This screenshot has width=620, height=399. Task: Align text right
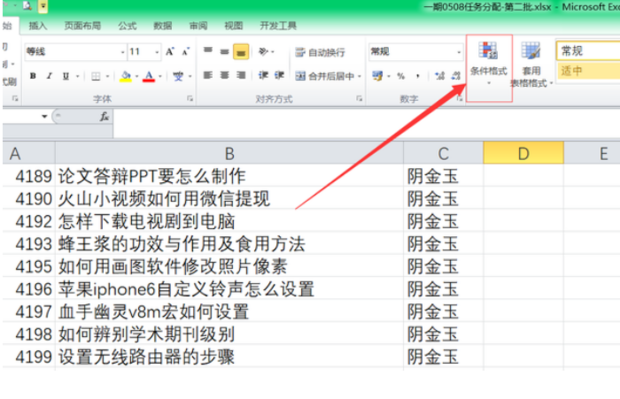point(241,75)
